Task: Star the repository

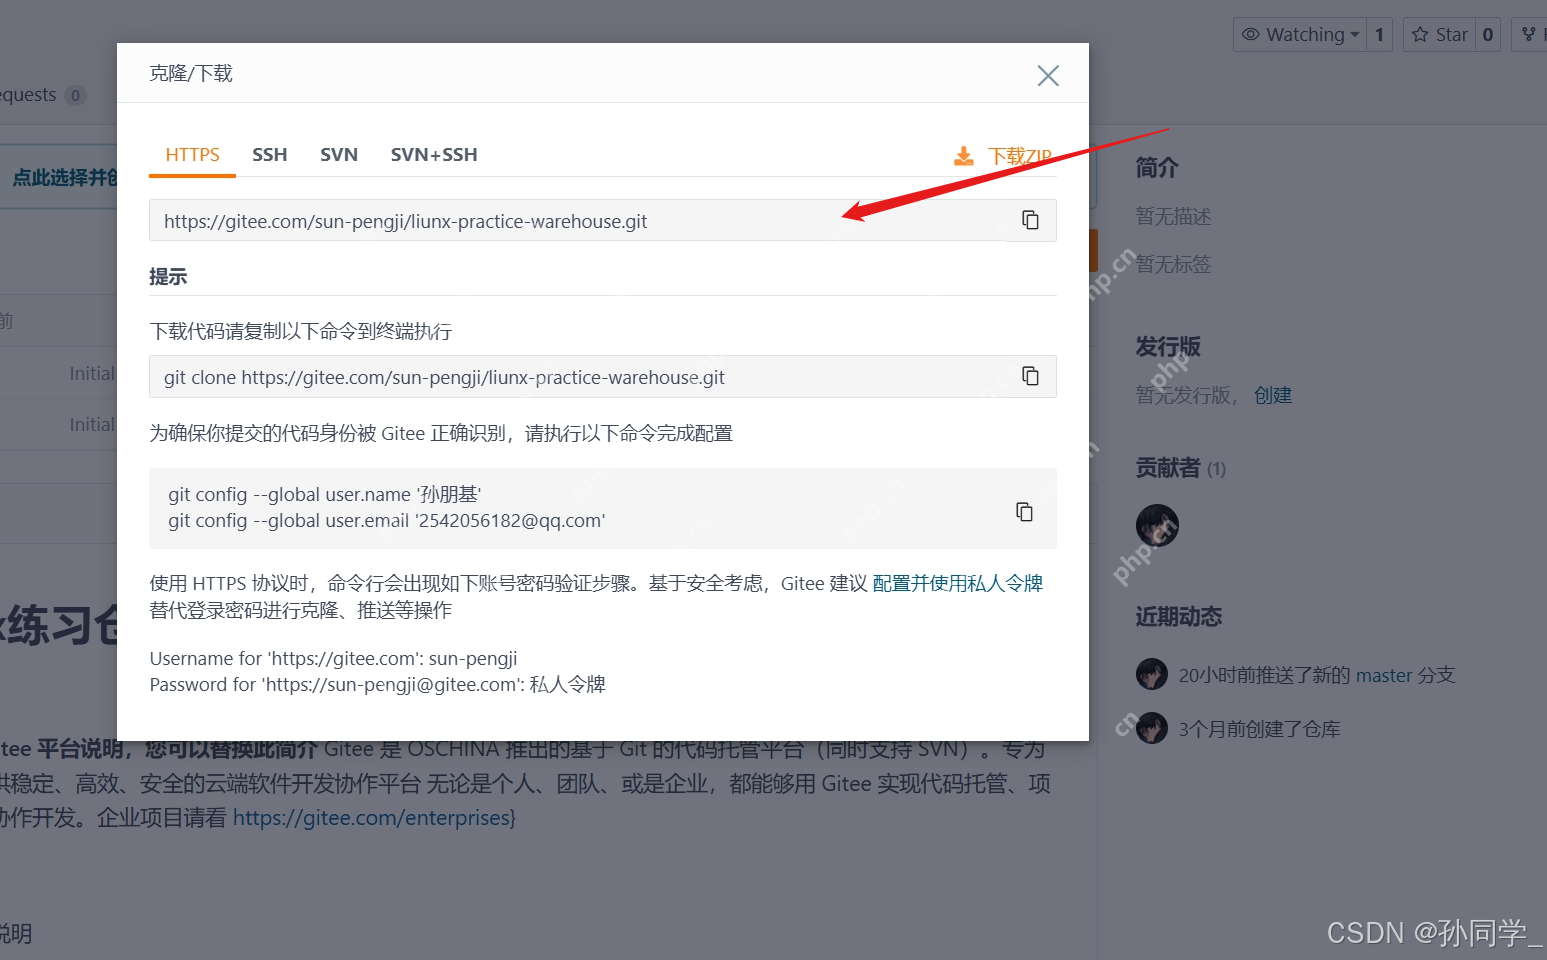Action: (x=1439, y=34)
